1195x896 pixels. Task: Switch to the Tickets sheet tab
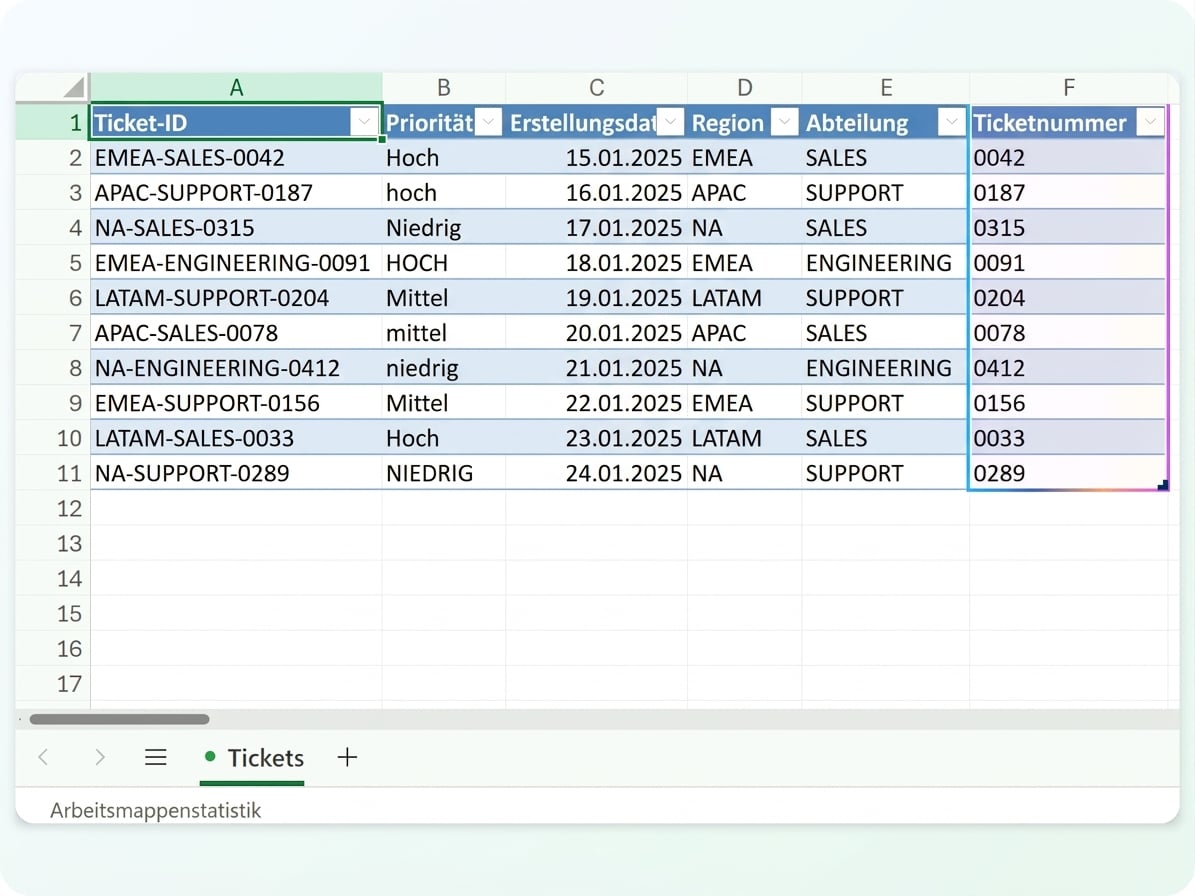[252, 758]
